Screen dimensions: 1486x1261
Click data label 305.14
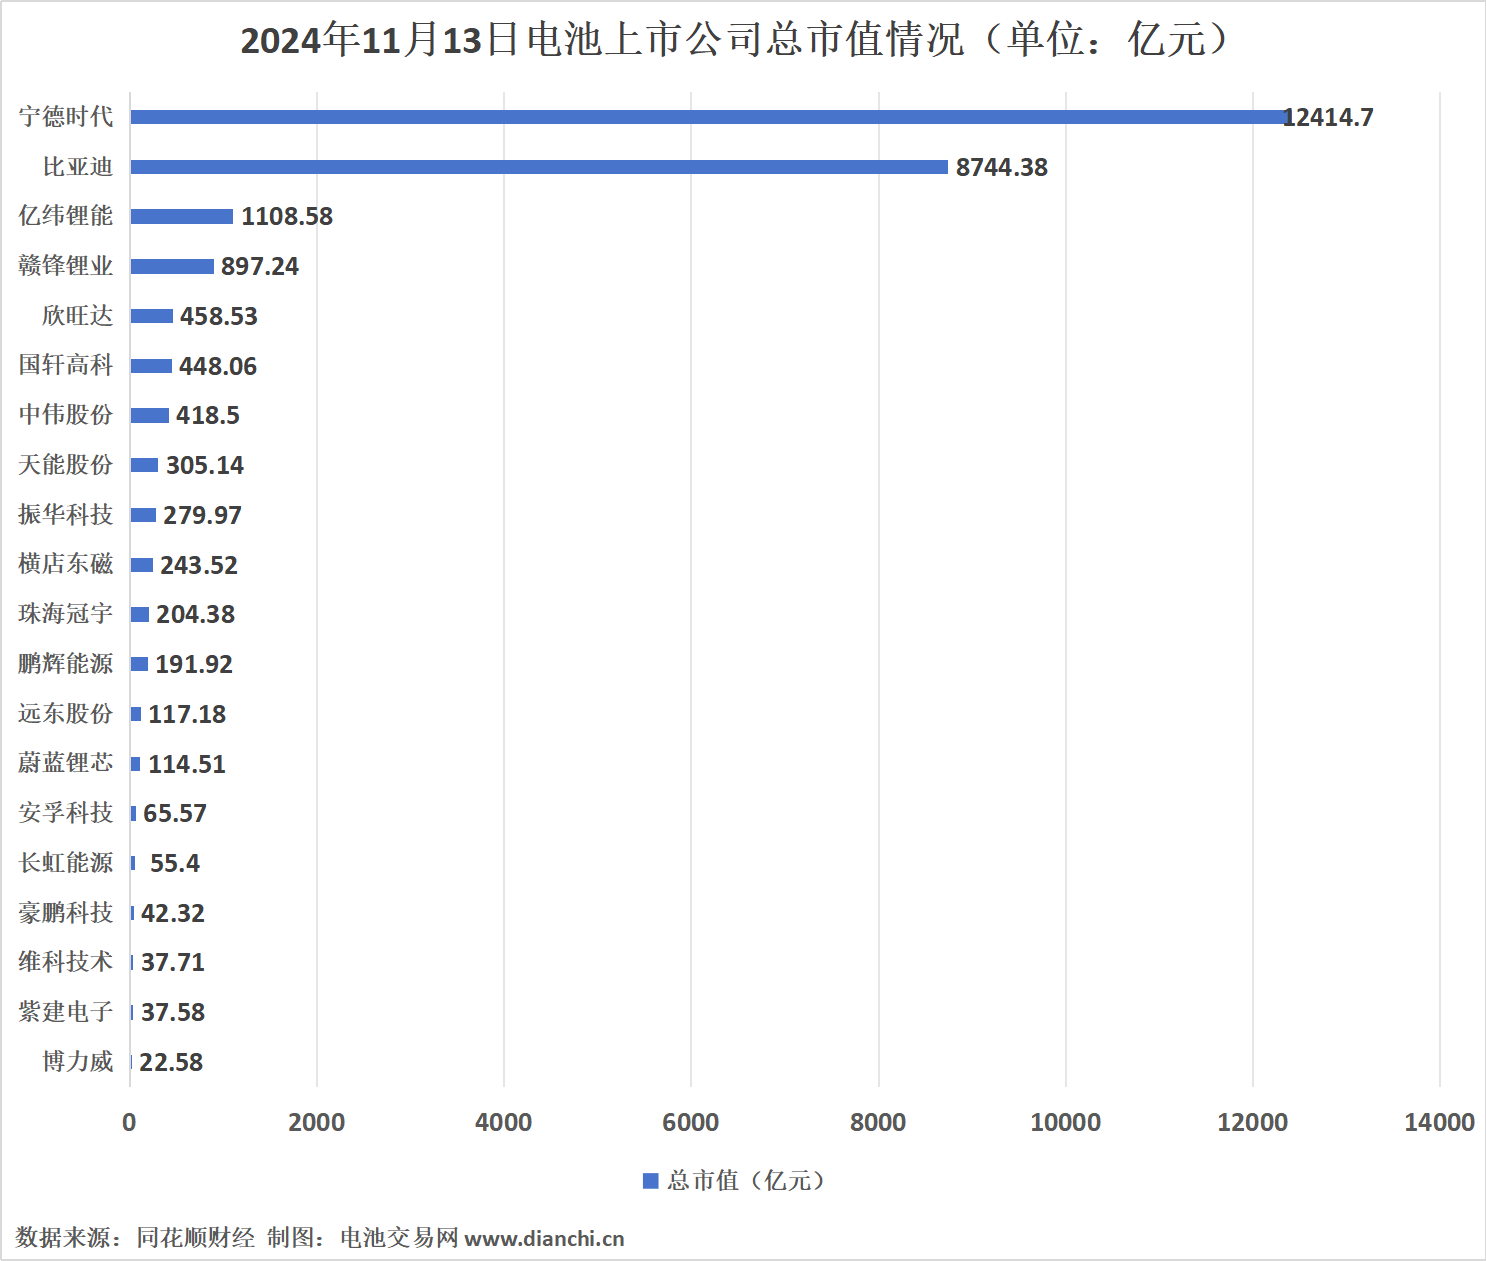(205, 465)
